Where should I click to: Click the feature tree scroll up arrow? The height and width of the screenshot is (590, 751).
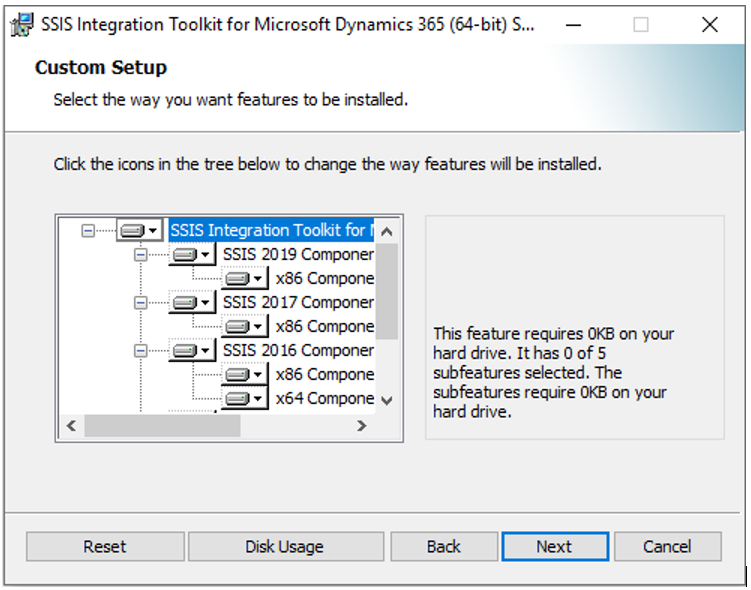click(x=387, y=232)
